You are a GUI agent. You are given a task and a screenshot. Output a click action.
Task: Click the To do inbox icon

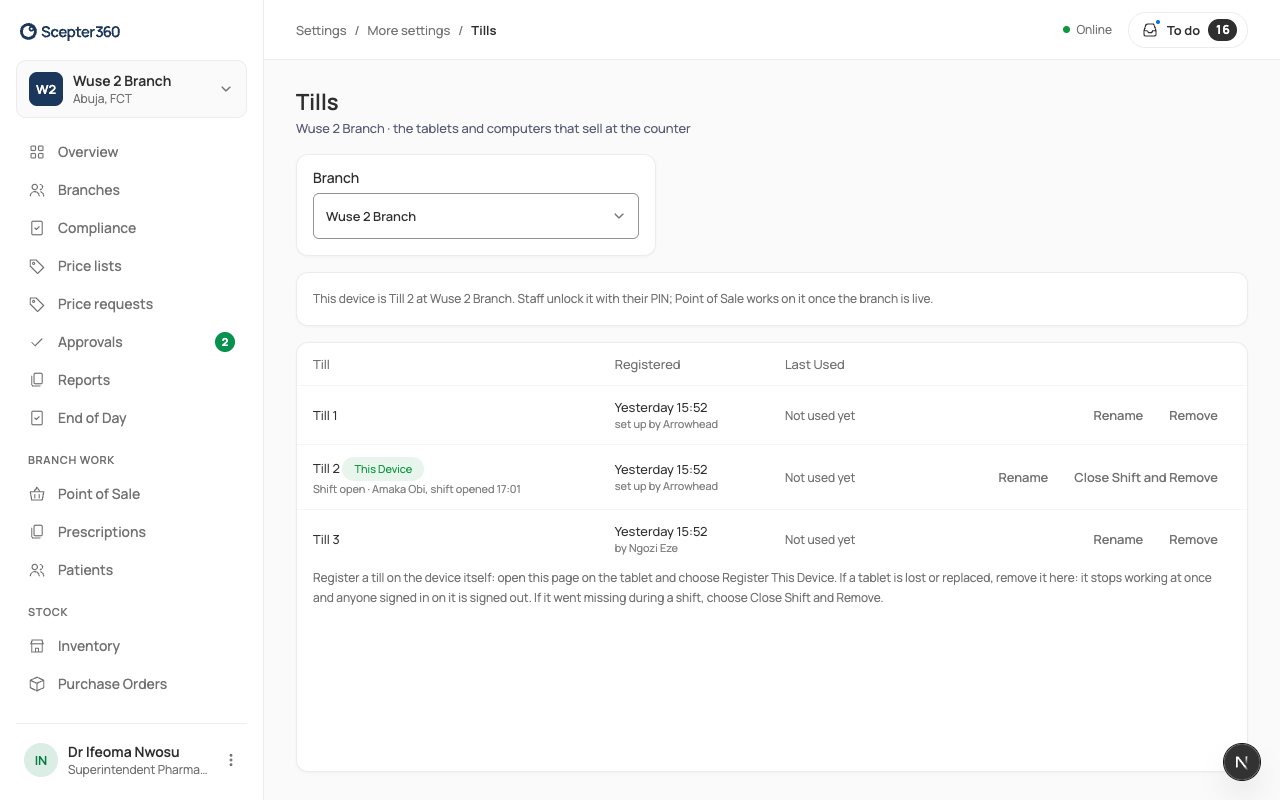(x=1150, y=30)
